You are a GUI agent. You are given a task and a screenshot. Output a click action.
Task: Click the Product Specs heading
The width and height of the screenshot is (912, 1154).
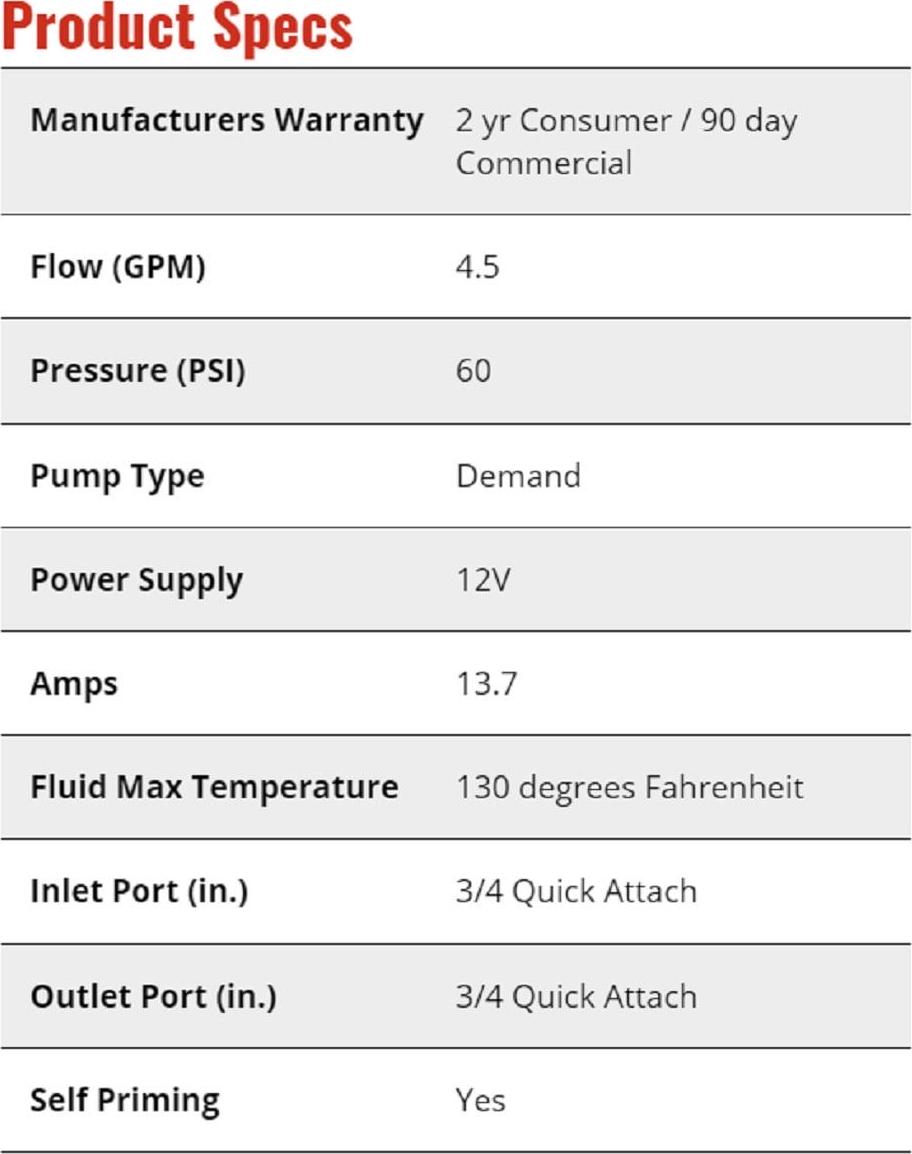click(178, 27)
